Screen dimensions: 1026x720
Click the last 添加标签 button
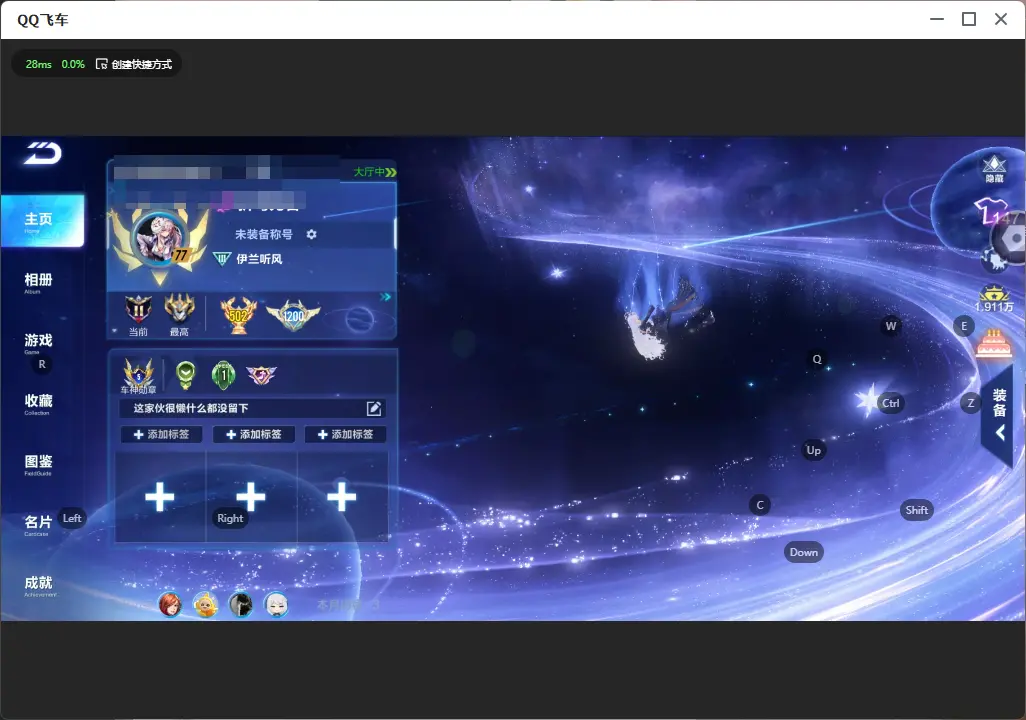coord(345,435)
